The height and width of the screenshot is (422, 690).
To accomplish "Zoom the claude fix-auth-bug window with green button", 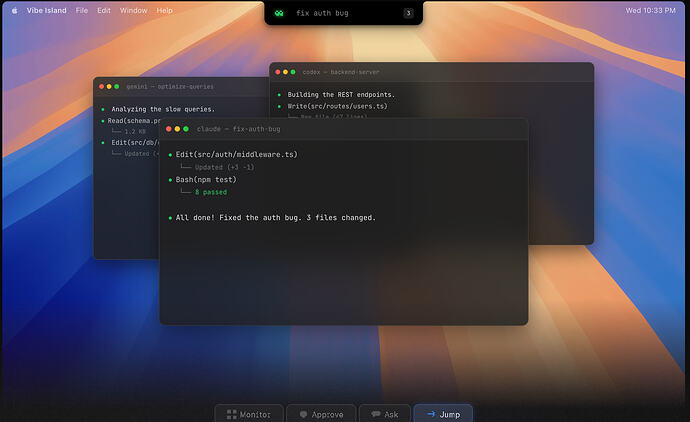I will click(186, 129).
